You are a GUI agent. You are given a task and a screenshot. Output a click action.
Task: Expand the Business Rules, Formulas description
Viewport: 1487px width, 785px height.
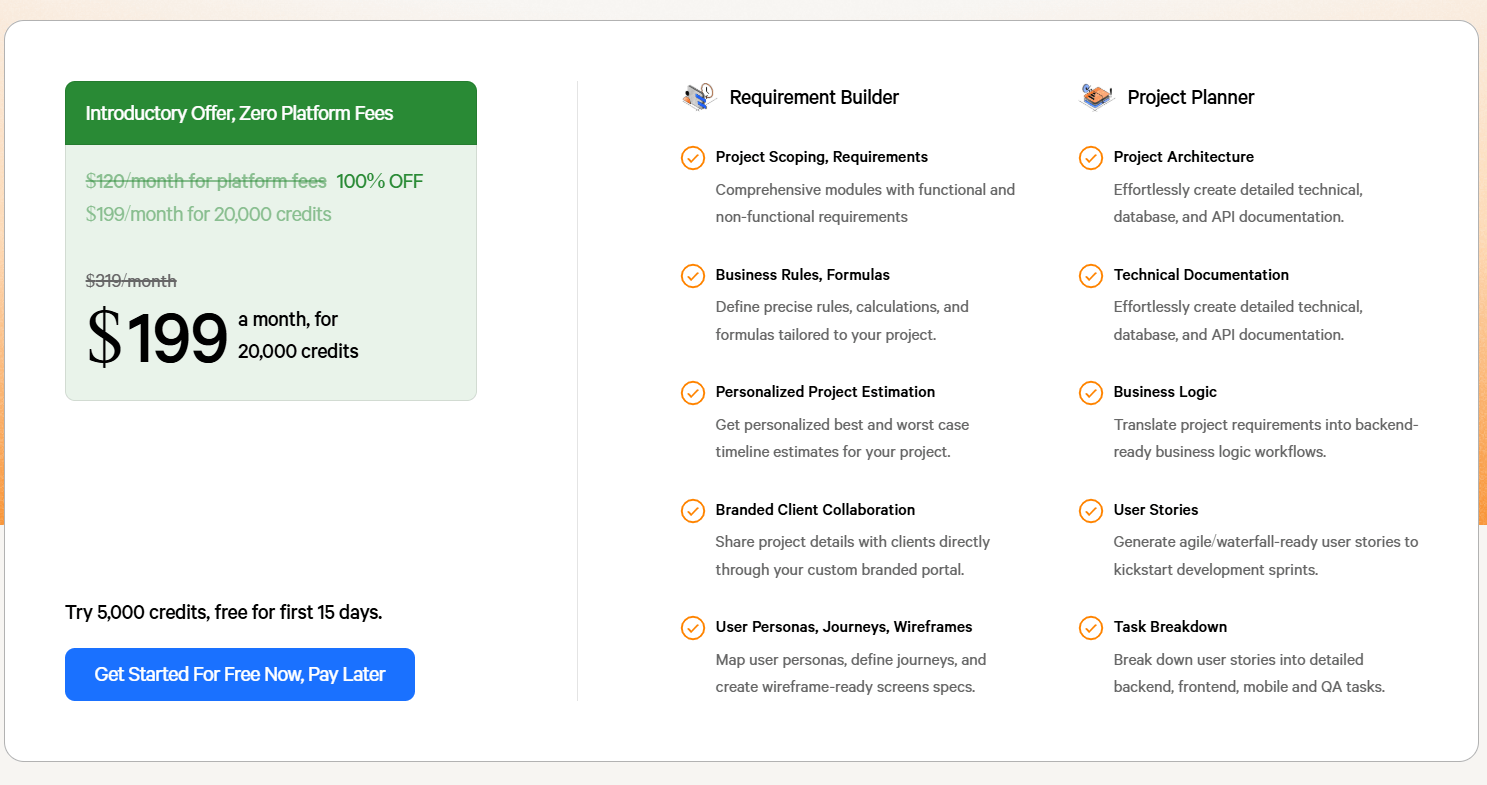[802, 275]
